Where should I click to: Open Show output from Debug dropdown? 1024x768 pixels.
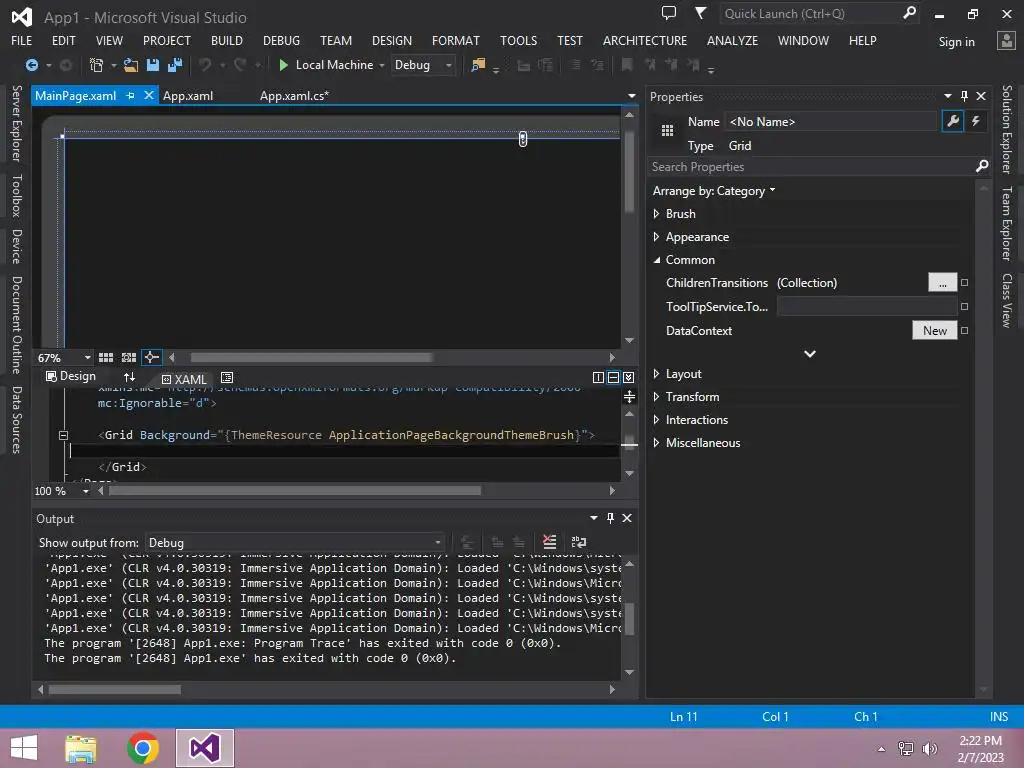[x=294, y=543]
